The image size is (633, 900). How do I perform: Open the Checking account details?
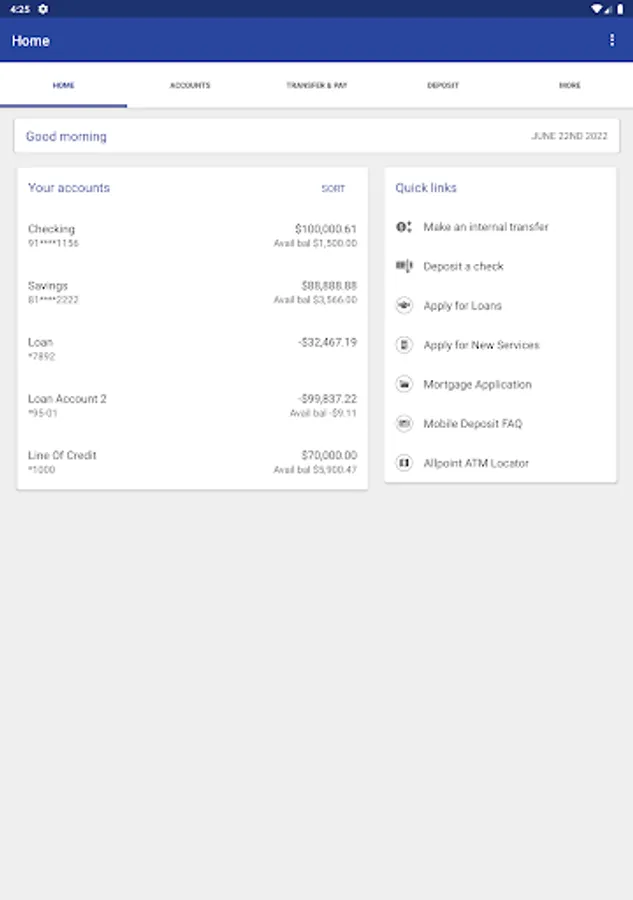tap(192, 236)
